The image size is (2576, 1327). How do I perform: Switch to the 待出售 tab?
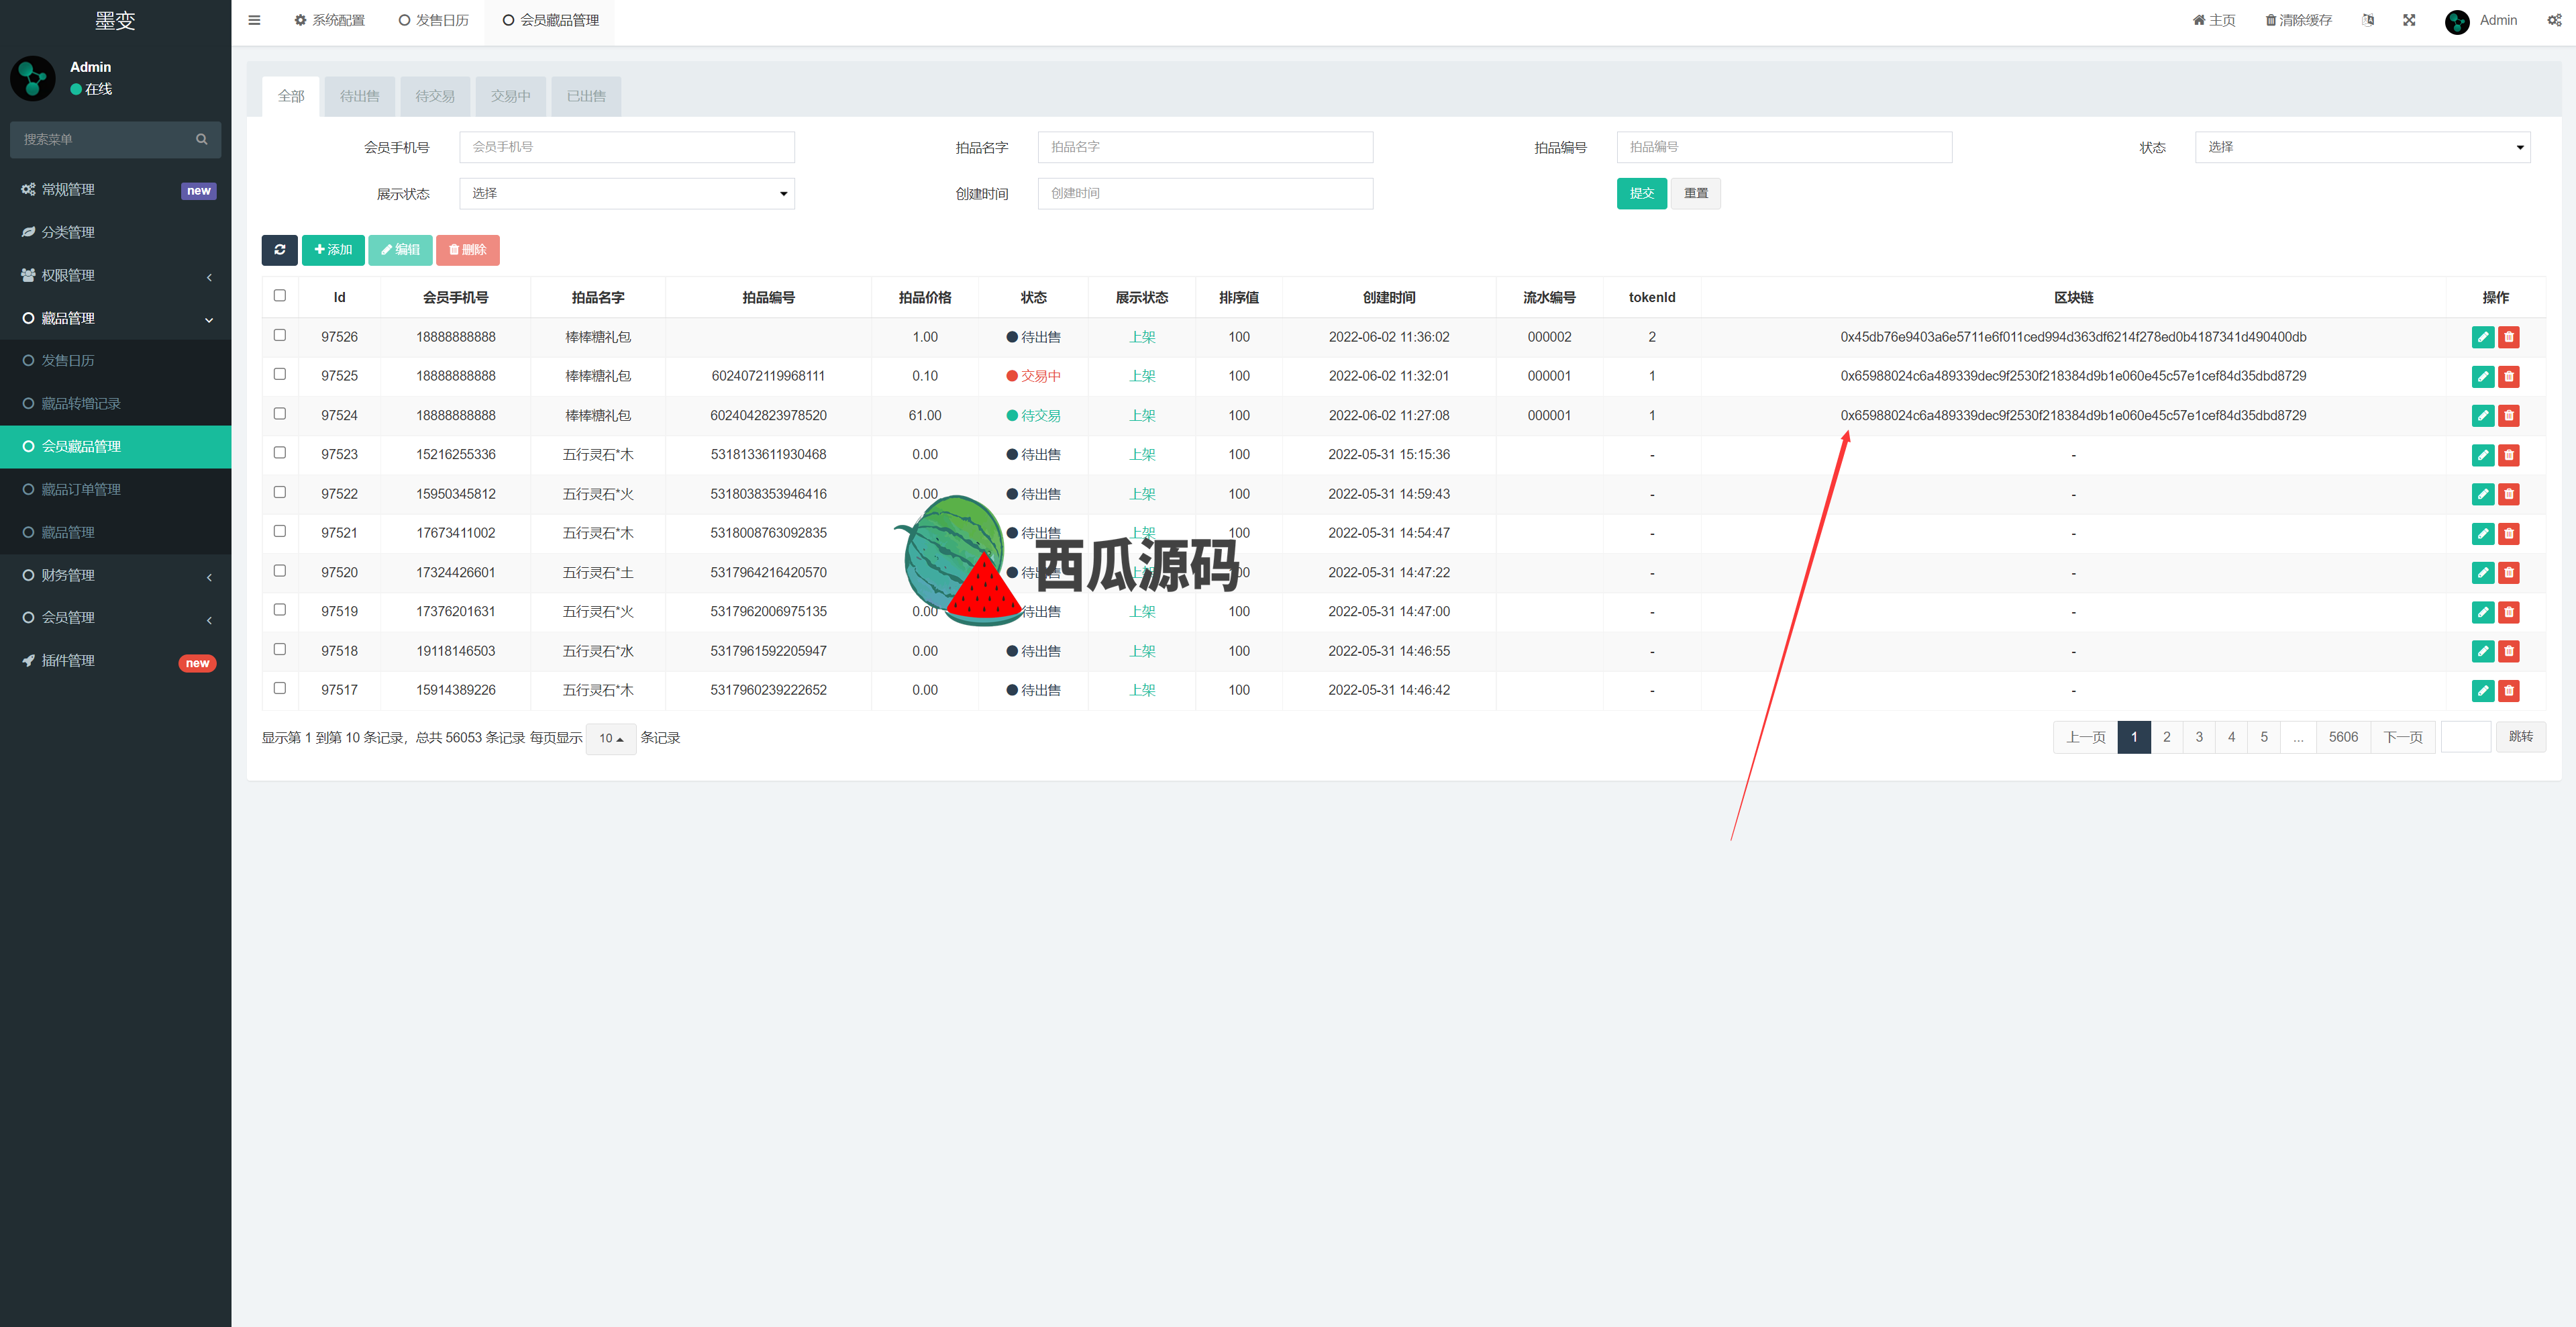click(x=359, y=96)
